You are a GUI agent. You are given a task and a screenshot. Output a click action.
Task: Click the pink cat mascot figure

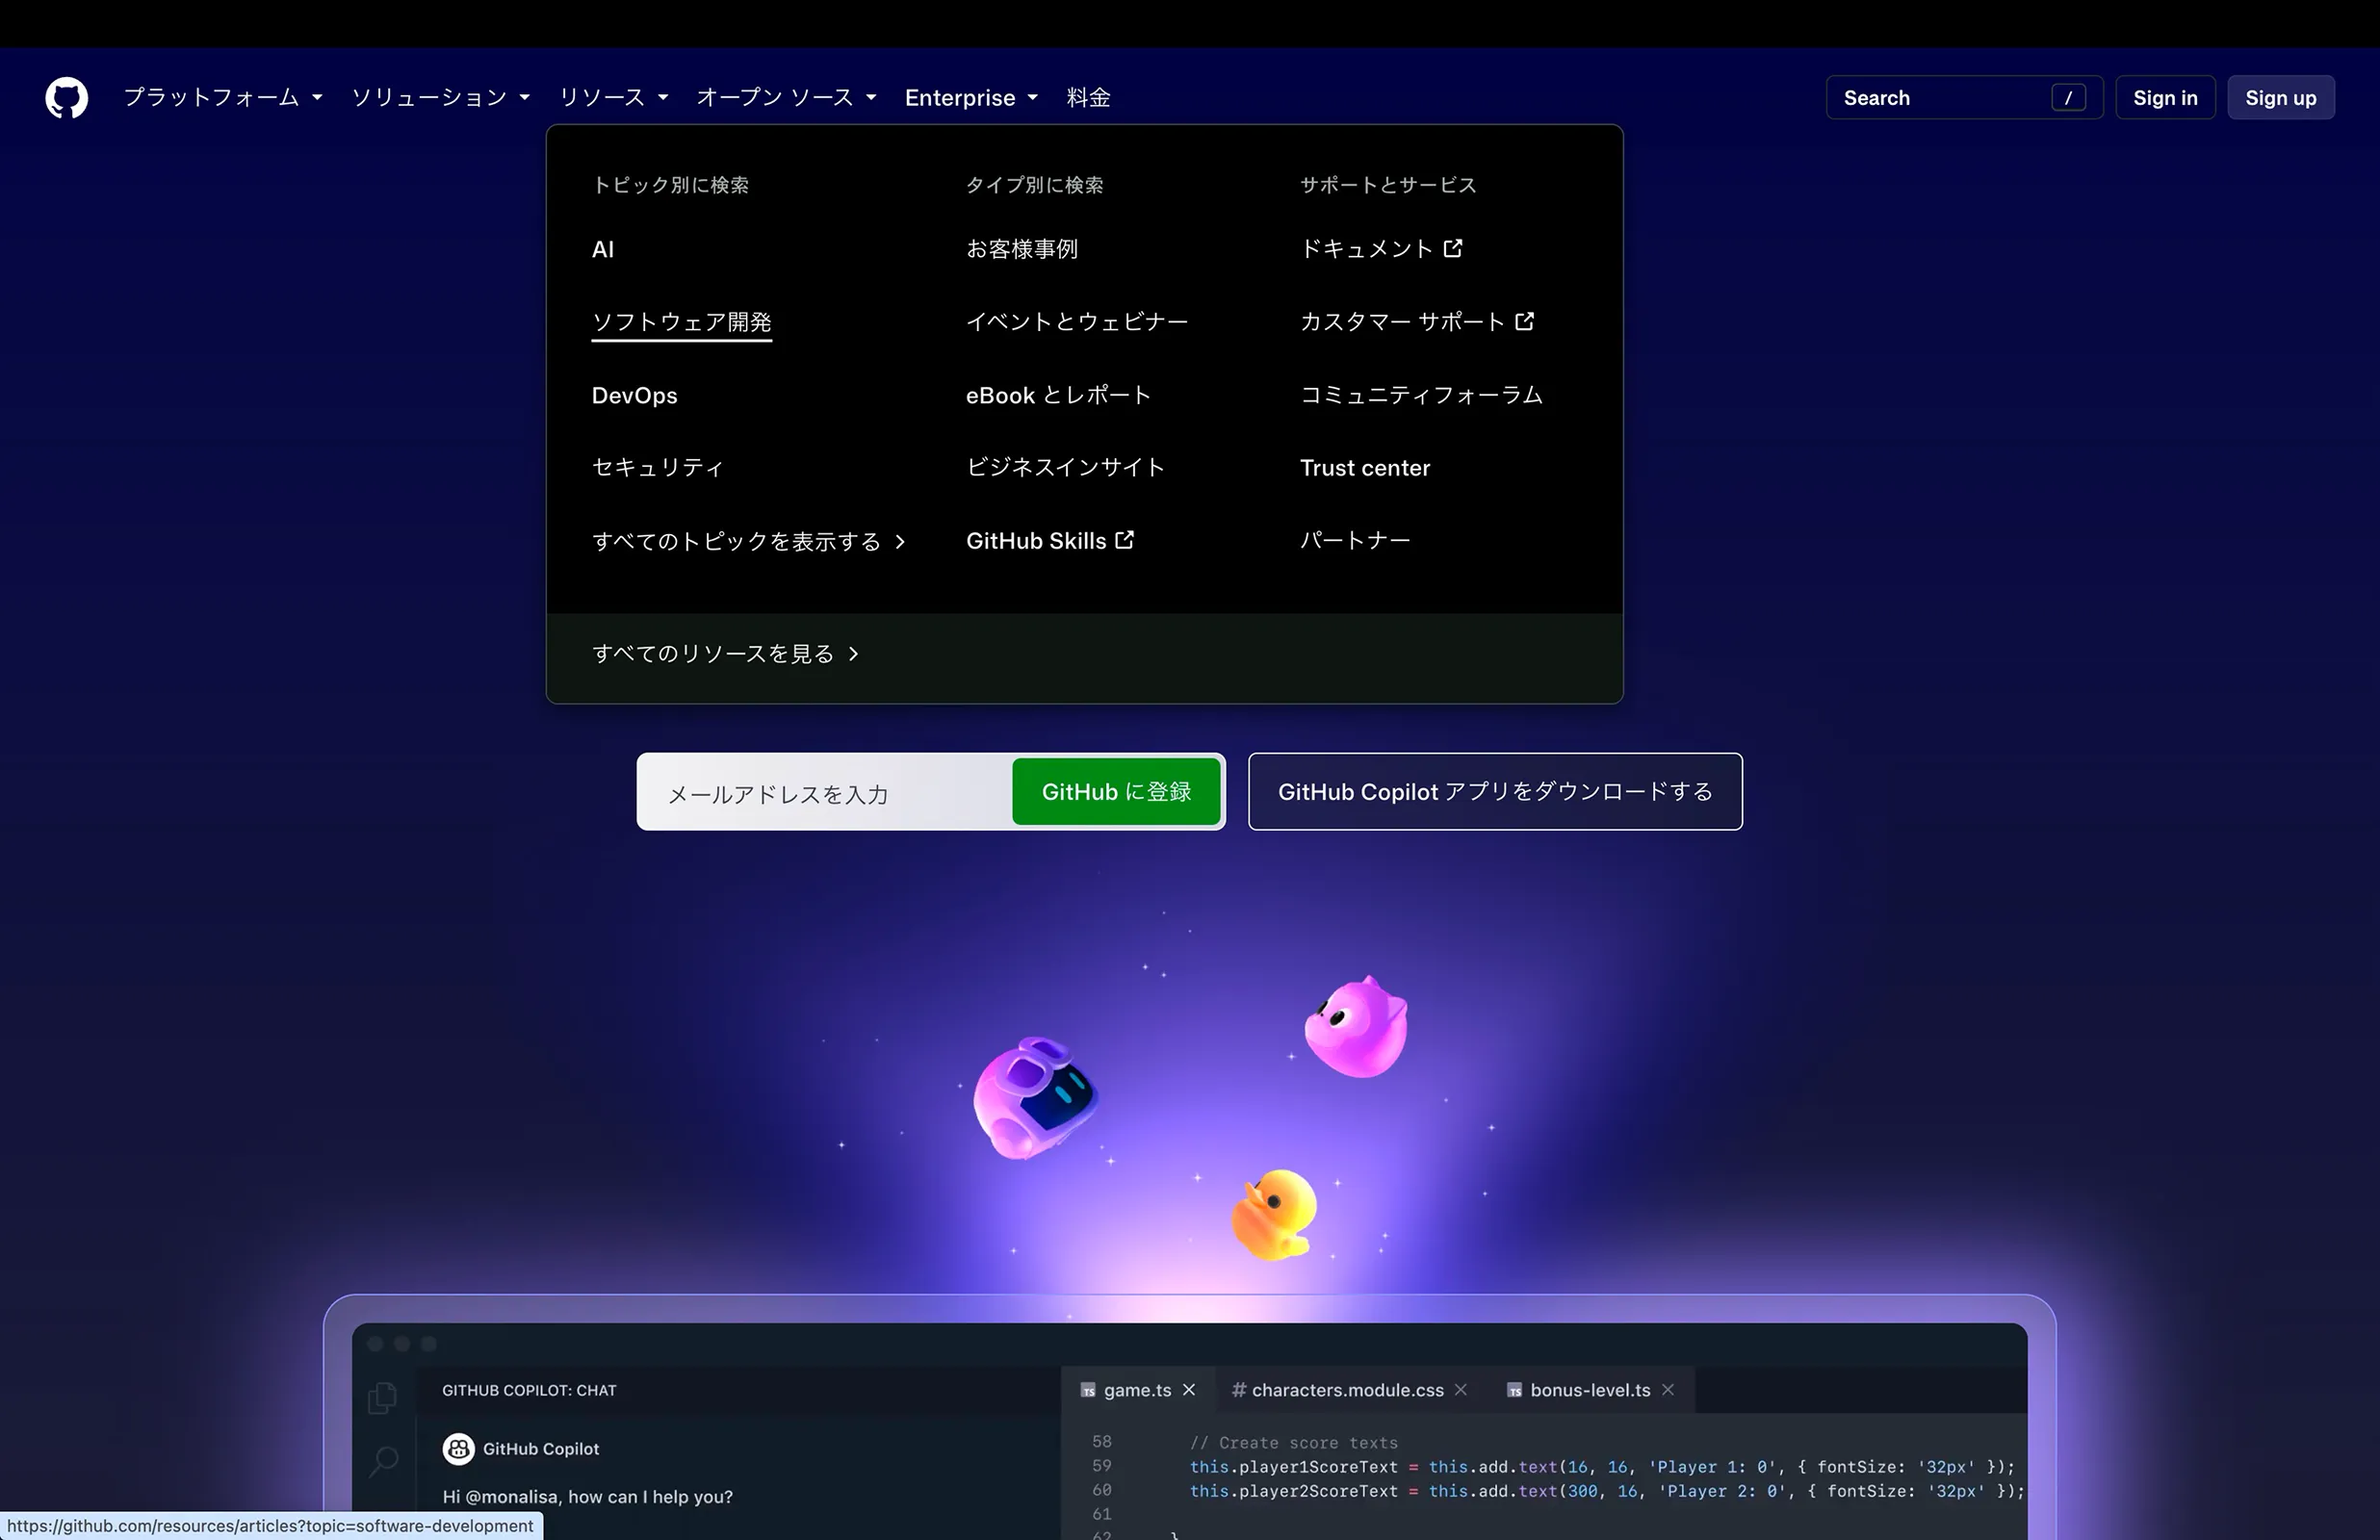pos(1356,1028)
